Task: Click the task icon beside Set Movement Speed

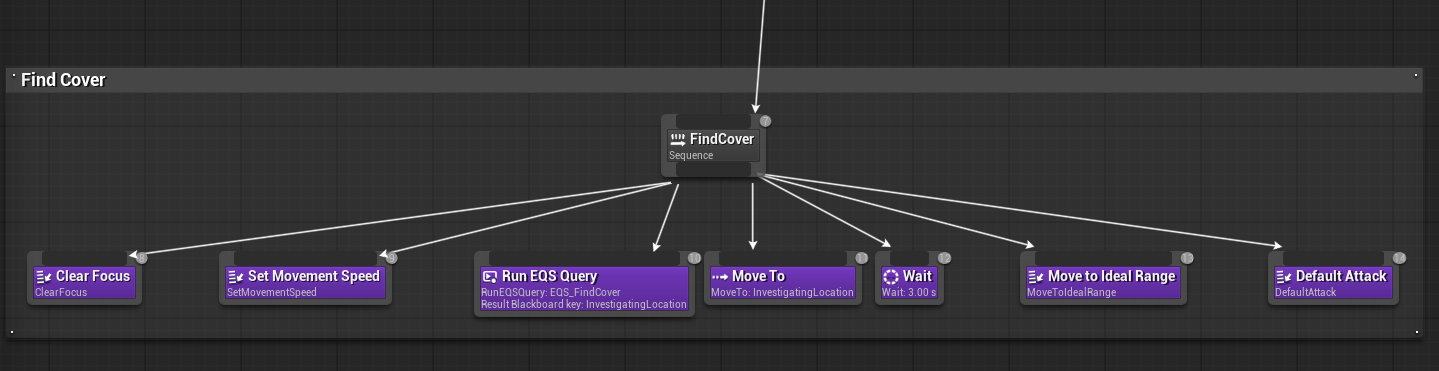Action: pyautogui.click(x=235, y=277)
